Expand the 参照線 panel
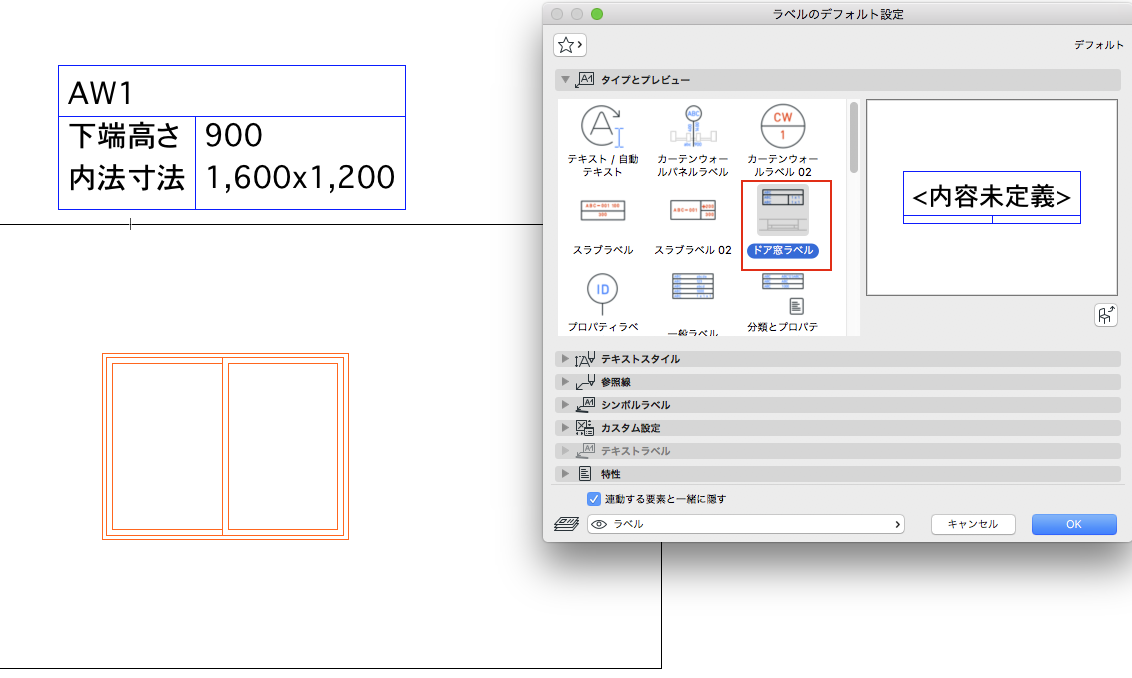 click(837, 382)
